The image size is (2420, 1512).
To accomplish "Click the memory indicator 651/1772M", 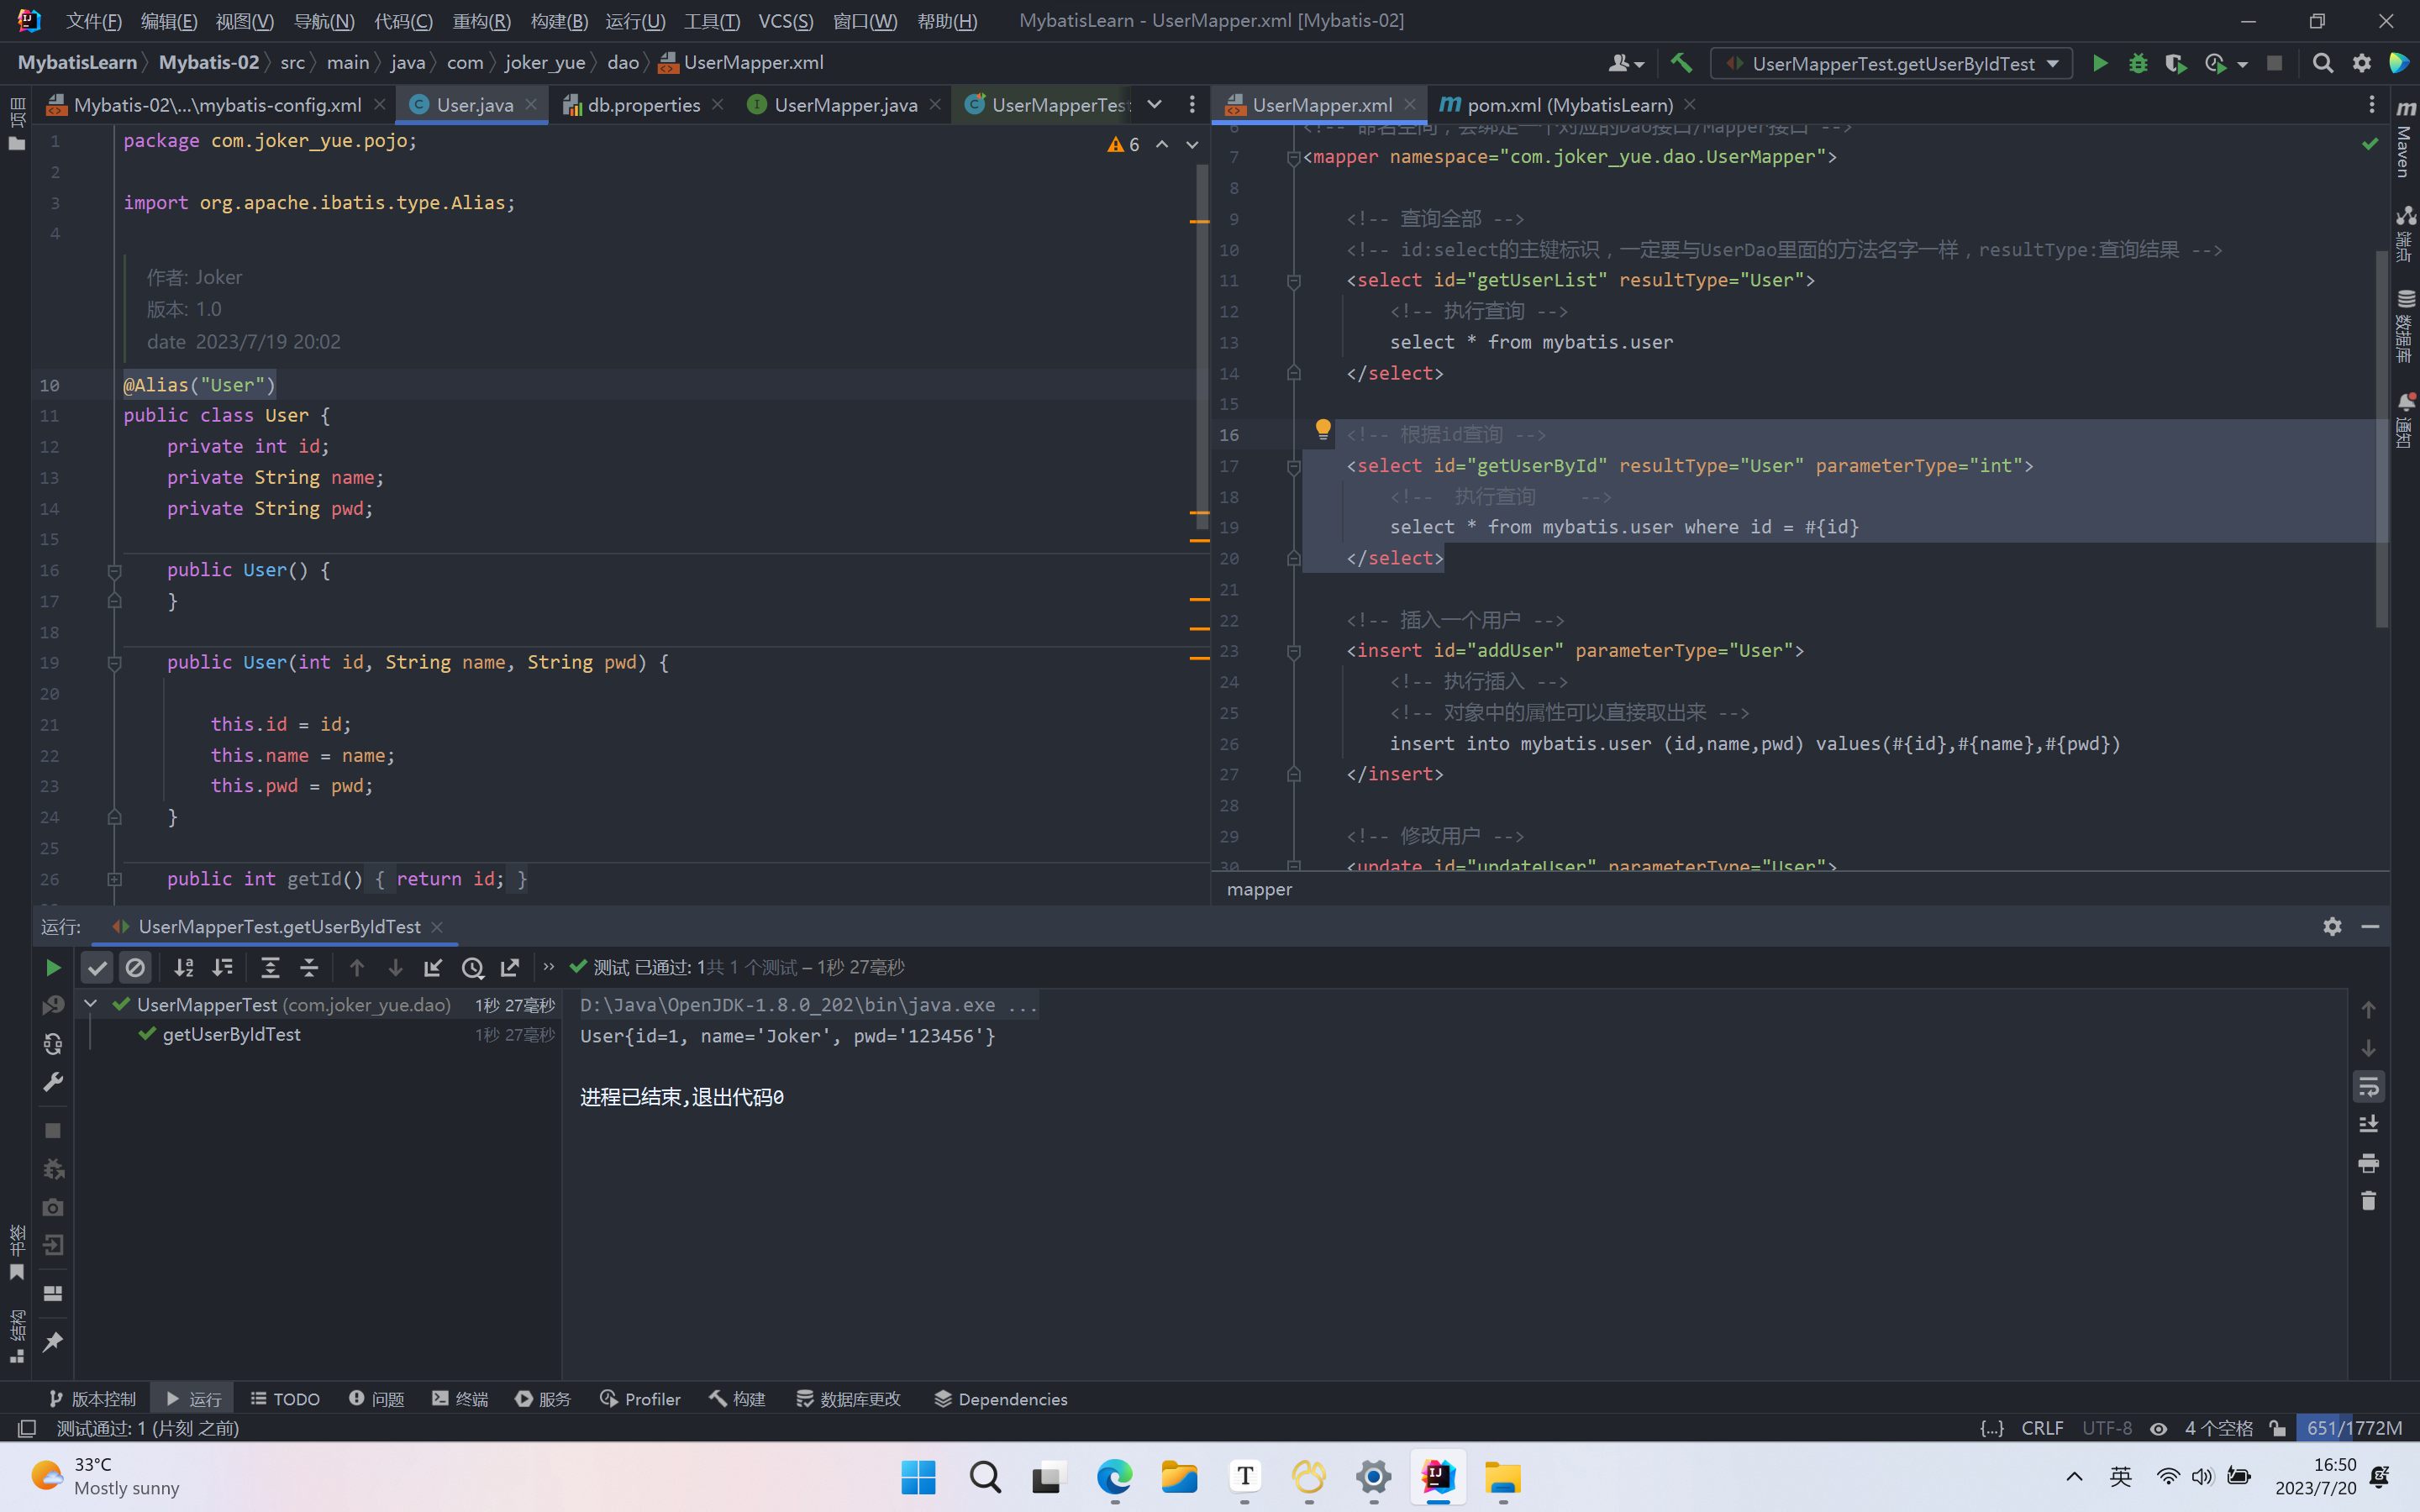I will [2354, 1428].
